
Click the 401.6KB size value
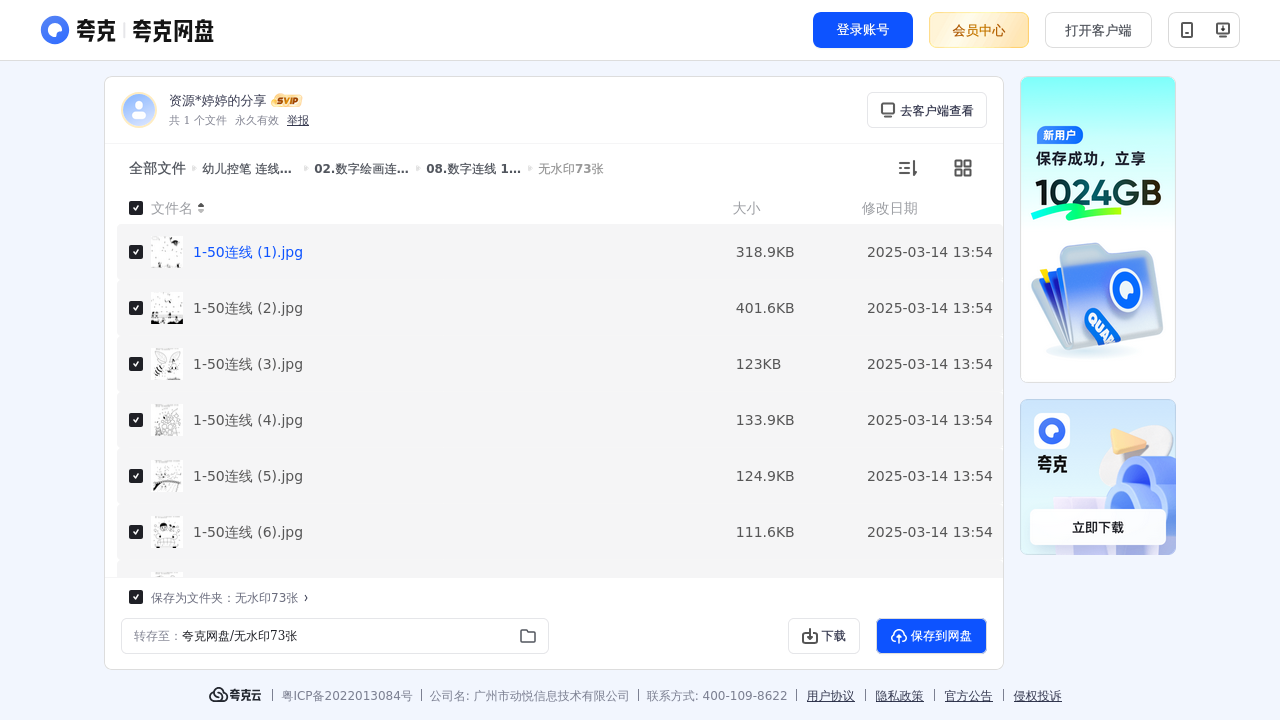coord(765,308)
